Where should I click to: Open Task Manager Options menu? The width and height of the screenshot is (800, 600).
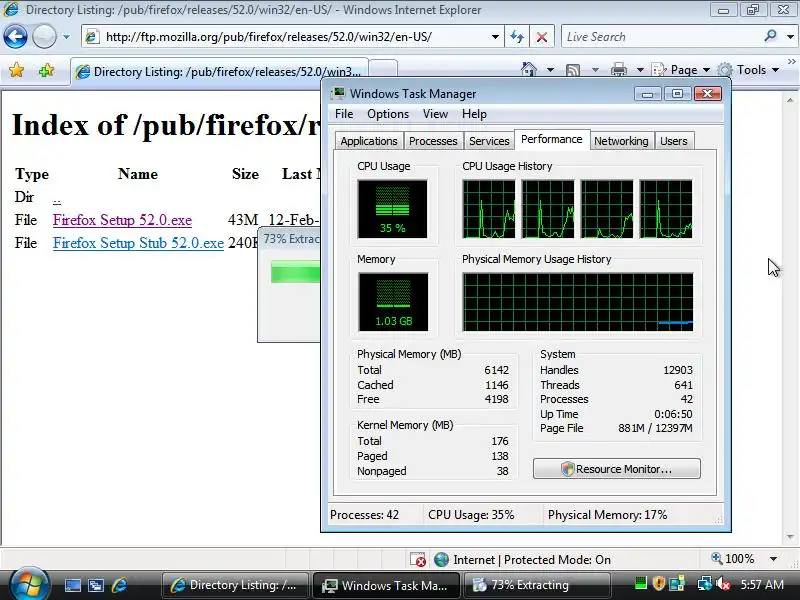pyautogui.click(x=388, y=114)
